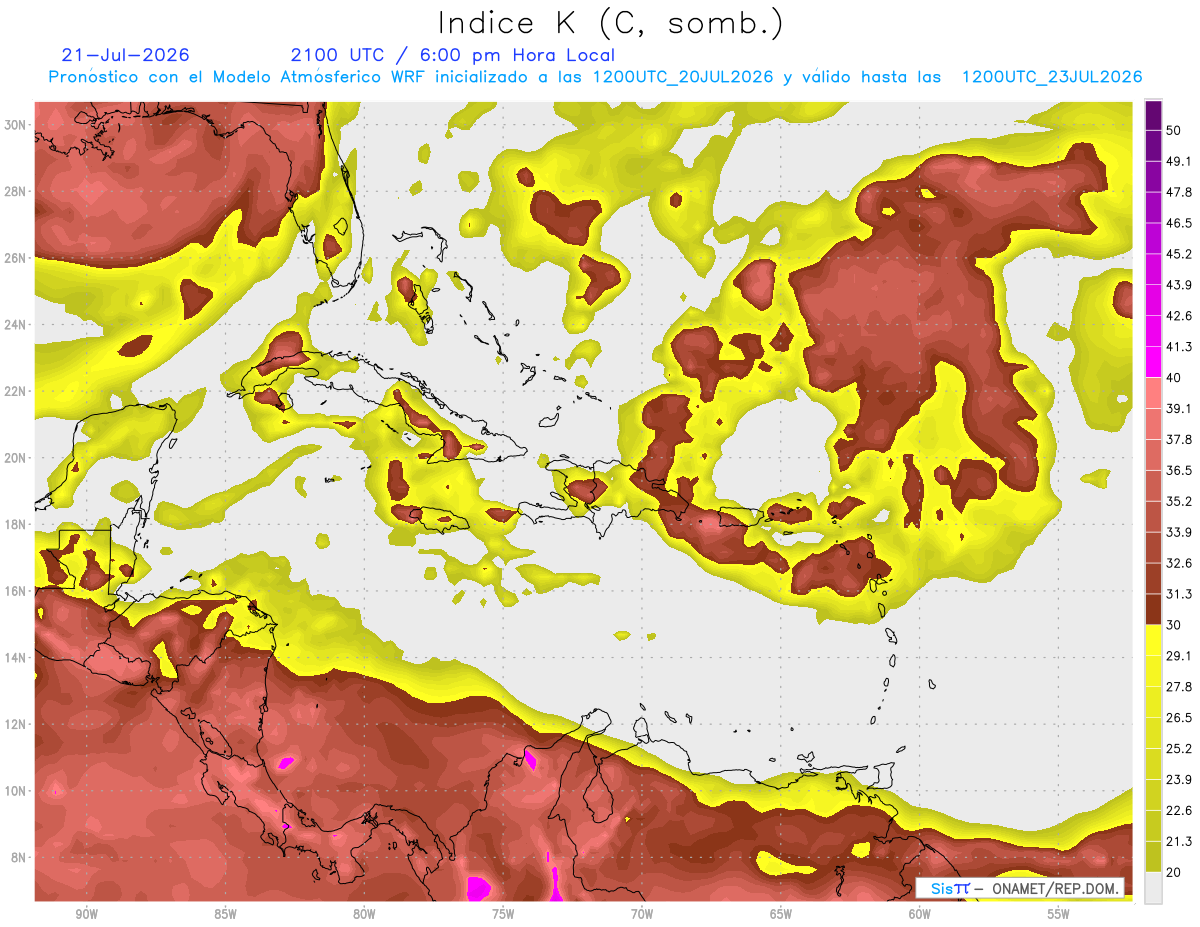Viewport: 1200px width, 927px height.
Task: Click the valid-until time "1200UTC_23JUL2026"
Action: (x=1052, y=77)
